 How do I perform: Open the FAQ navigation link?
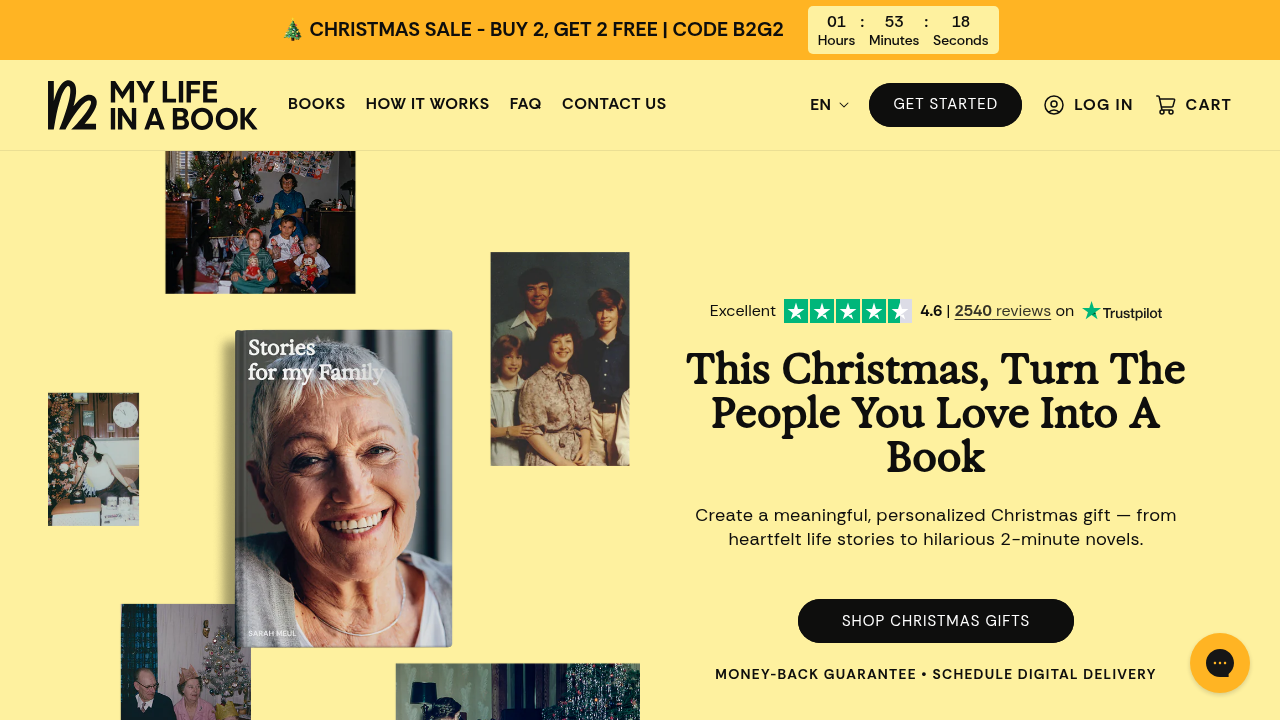pos(526,104)
